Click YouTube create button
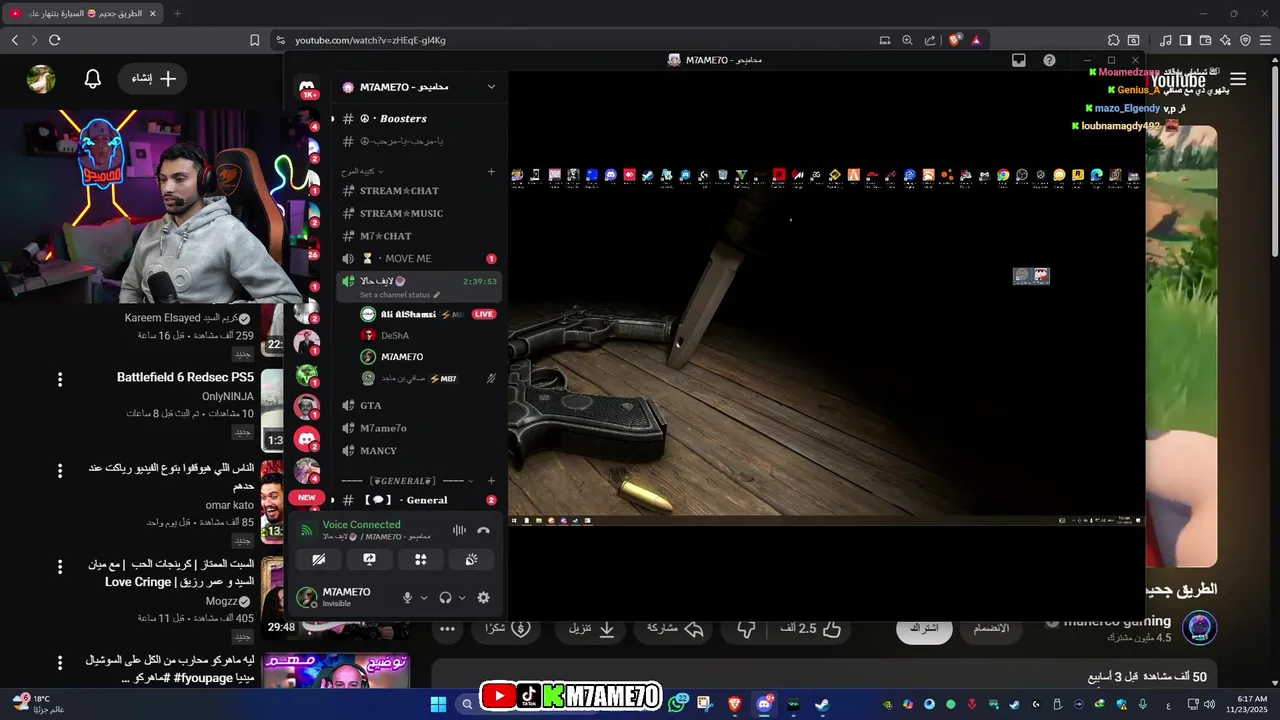 point(153,79)
